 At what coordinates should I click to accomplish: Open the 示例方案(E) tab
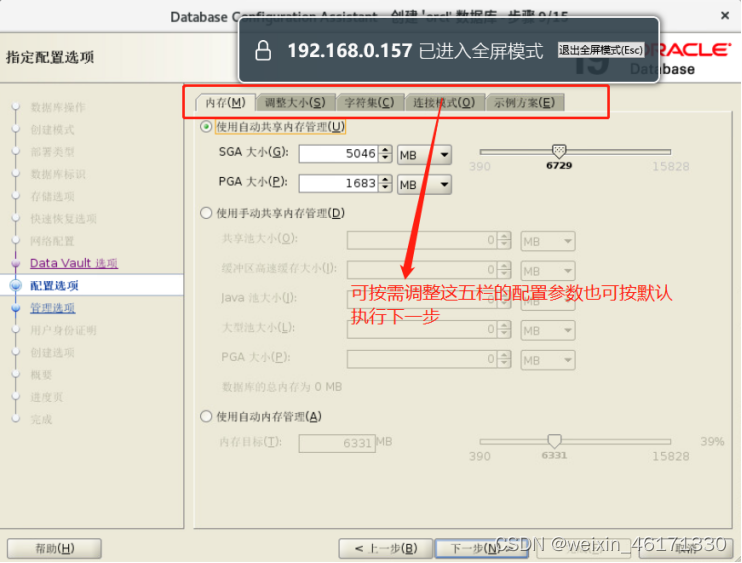pos(524,103)
